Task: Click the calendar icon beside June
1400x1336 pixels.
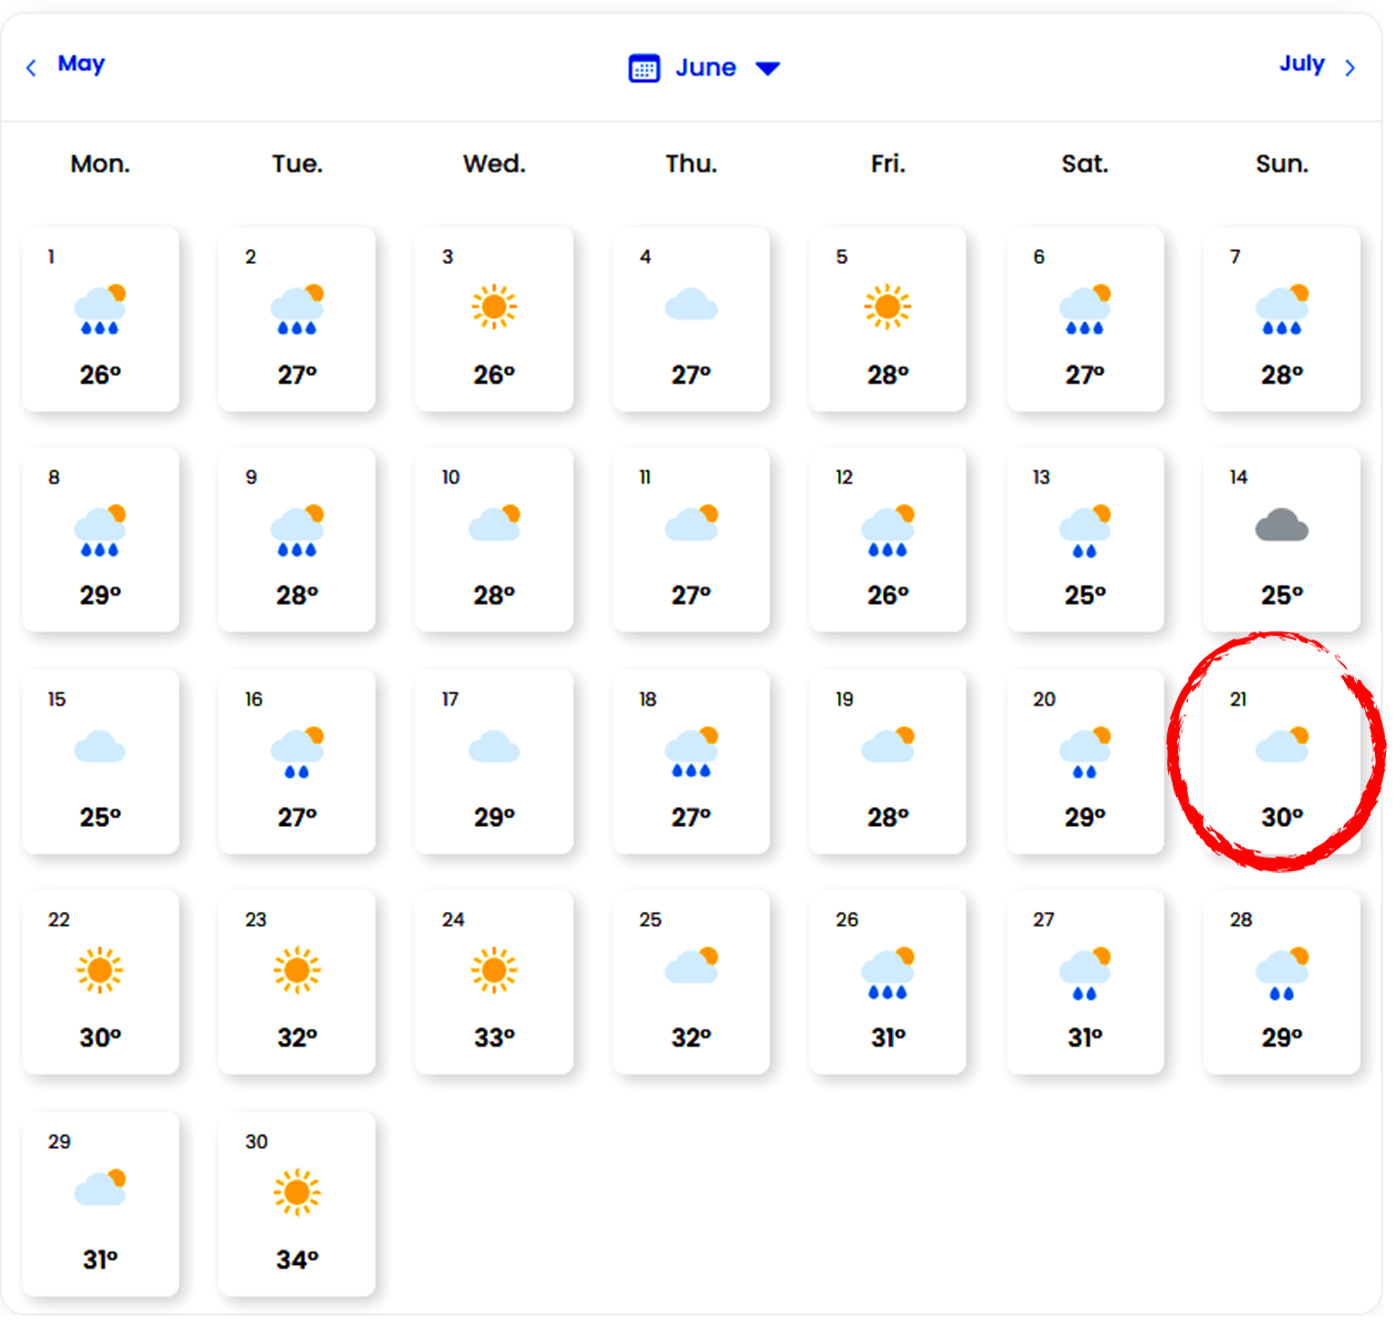Action: [x=644, y=68]
